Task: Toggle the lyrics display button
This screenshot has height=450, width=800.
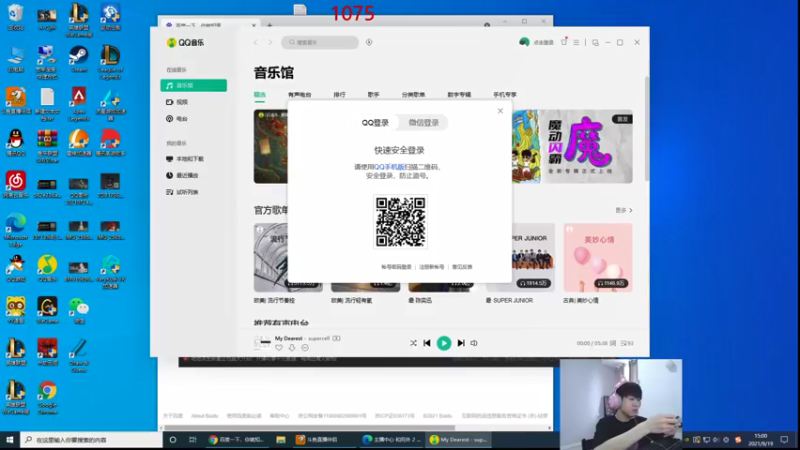Action: (613, 343)
